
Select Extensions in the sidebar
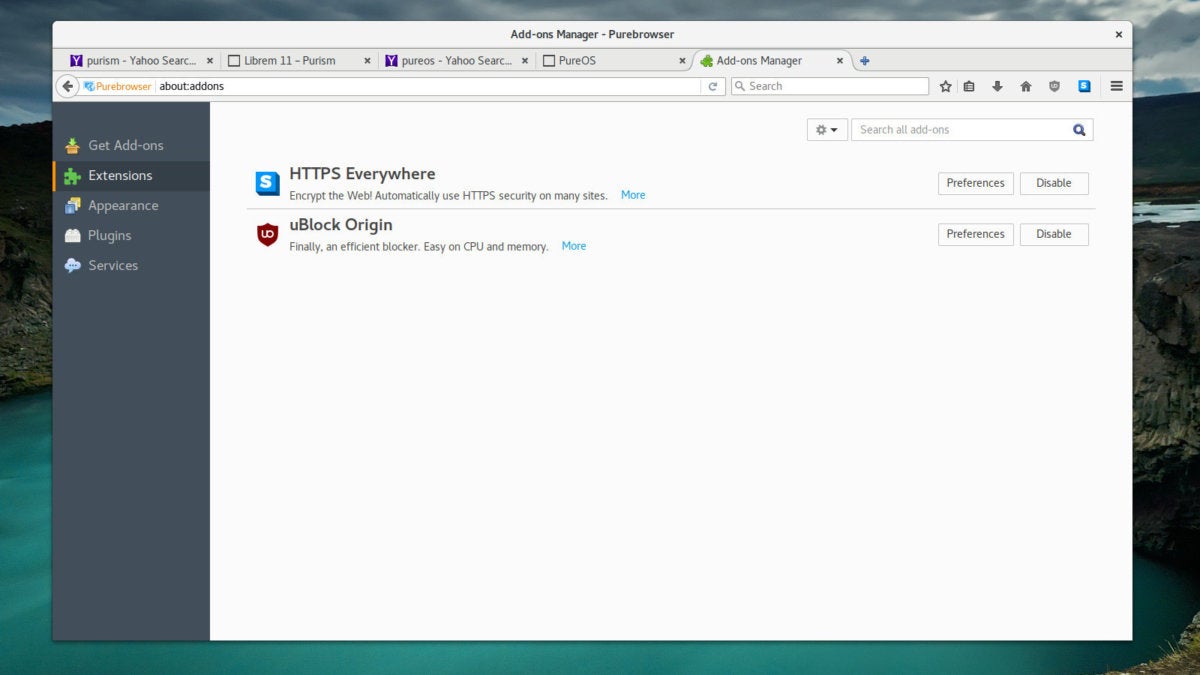131,176
